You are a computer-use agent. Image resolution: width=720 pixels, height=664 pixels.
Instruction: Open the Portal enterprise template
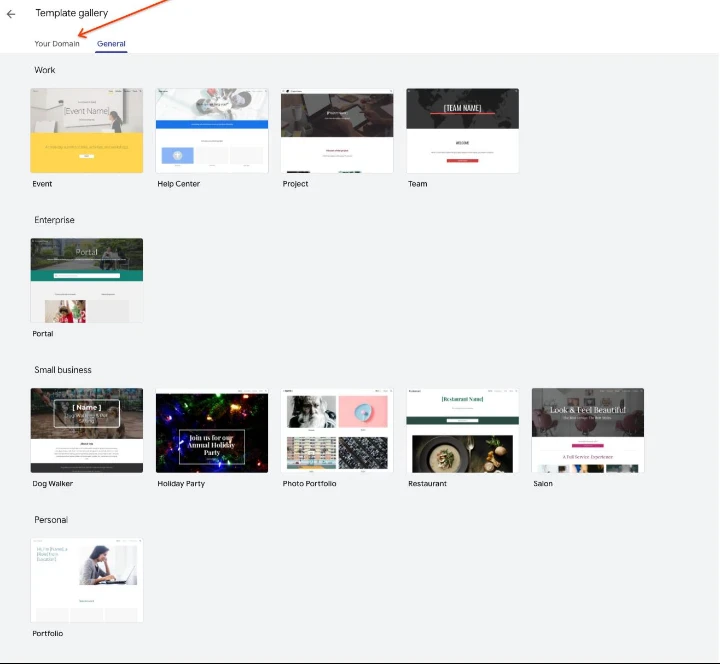coord(87,280)
